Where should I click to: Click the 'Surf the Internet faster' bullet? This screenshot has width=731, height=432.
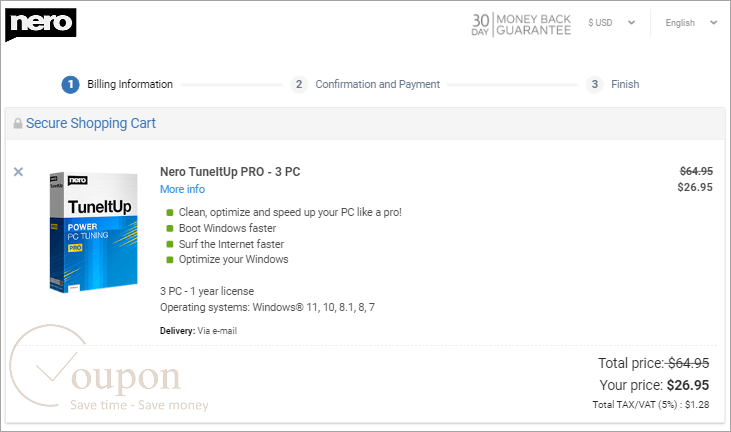tap(225, 244)
